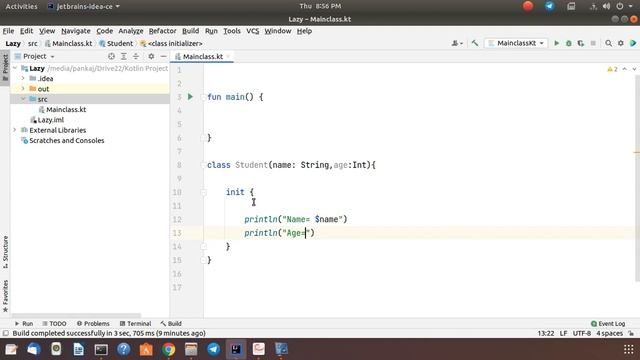The height and width of the screenshot is (360, 640).
Task: Collapse the Lazy project root node
Action: (16, 68)
